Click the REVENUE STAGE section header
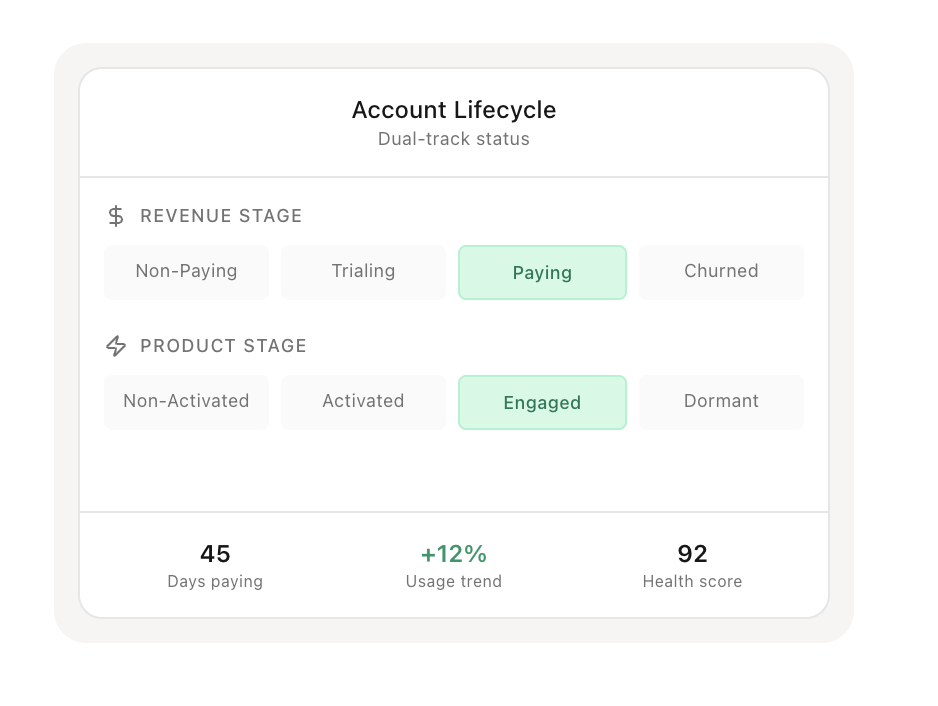The height and width of the screenshot is (706, 938). pyautogui.click(x=221, y=216)
